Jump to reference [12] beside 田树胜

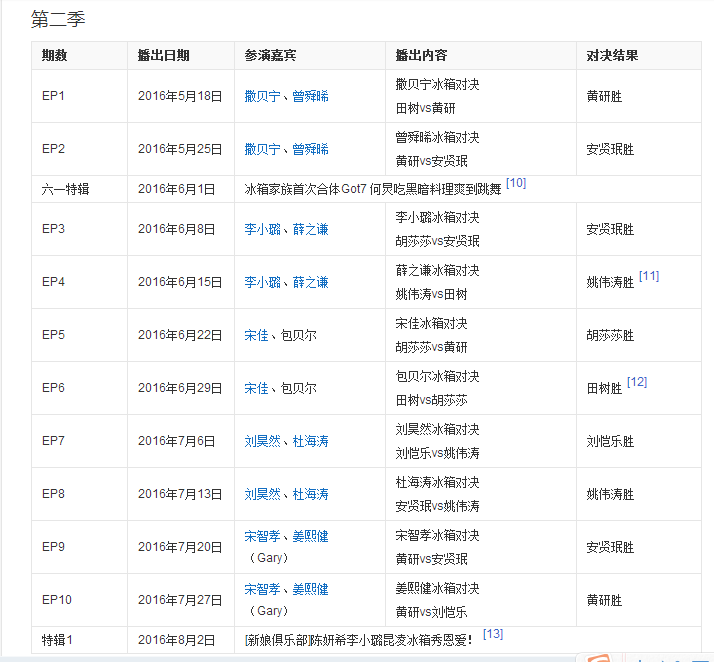tap(637, 382)
